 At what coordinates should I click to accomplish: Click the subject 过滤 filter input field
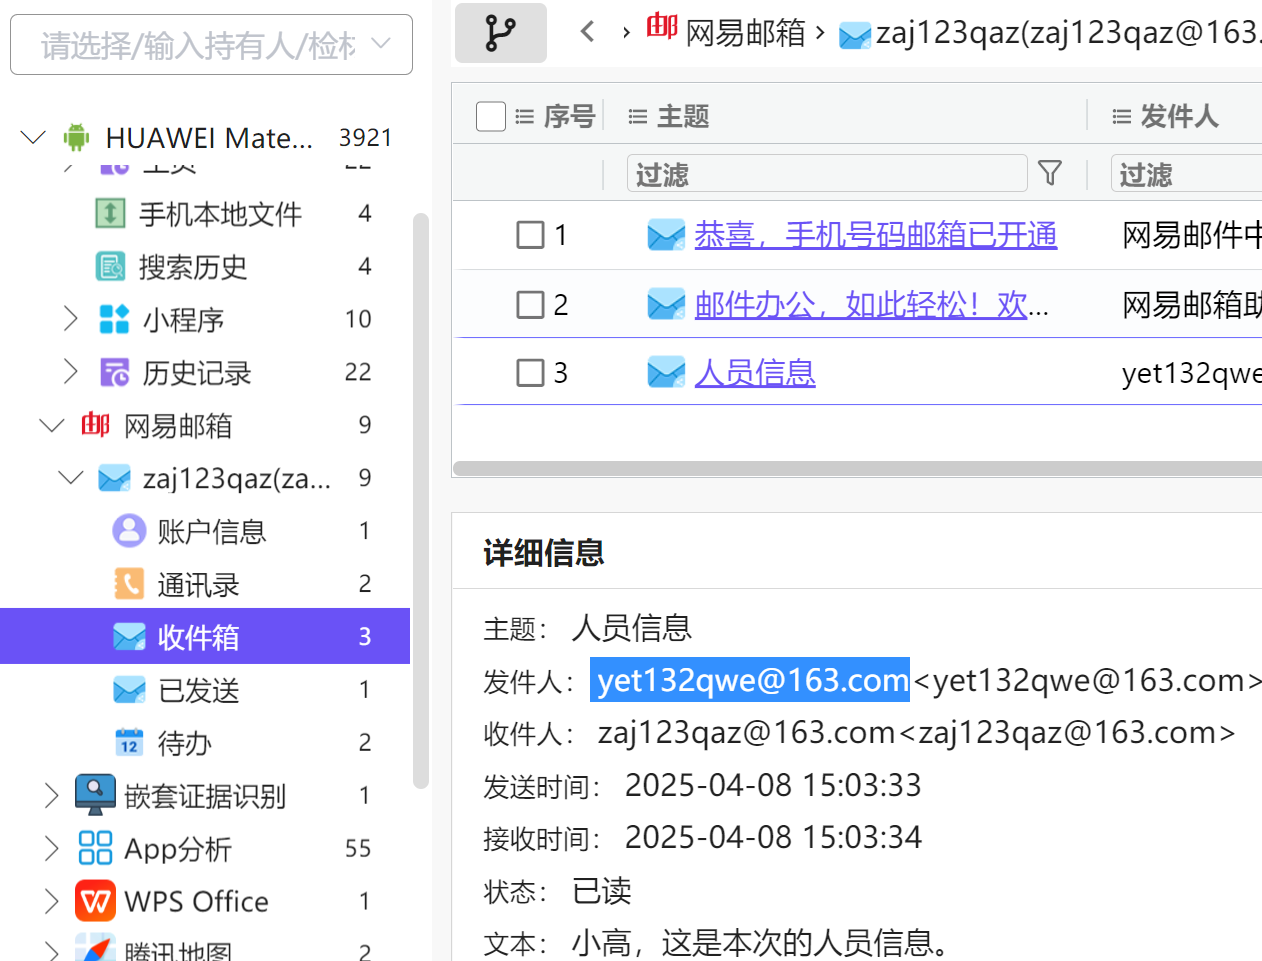pos(826,174)
